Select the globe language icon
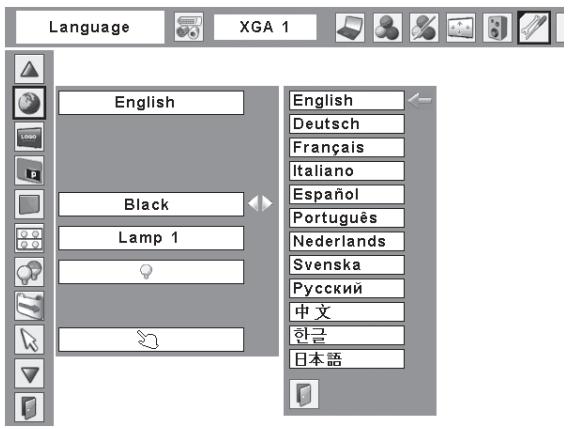Screen dimensions: 568x429 [29, 103]
